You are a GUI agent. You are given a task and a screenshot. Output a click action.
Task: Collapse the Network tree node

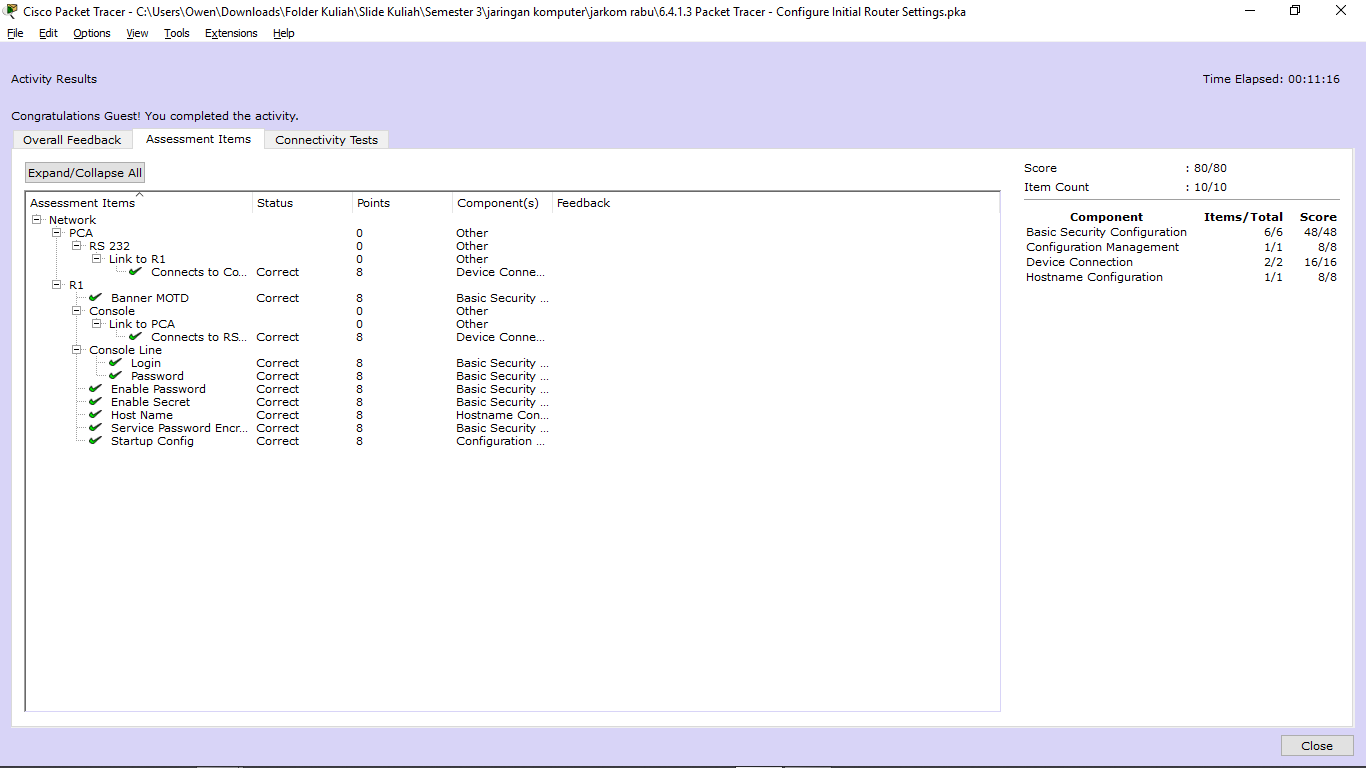(x=37, y=220)
